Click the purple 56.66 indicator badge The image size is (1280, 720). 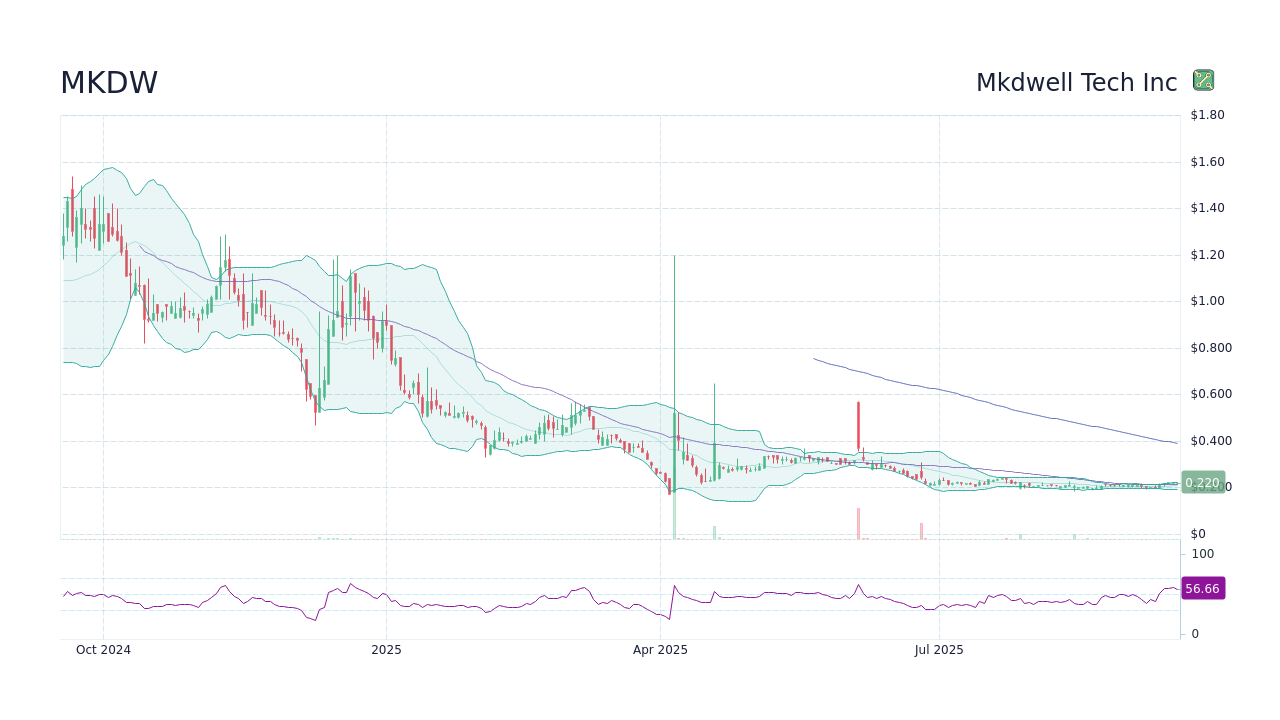click(x=1202, y=588)
